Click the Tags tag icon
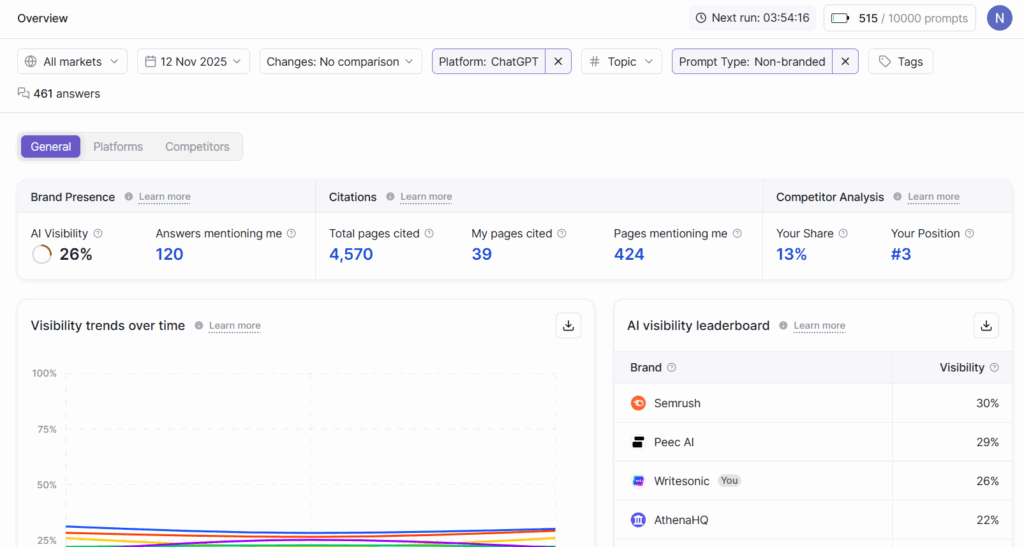 pos(885,61)
